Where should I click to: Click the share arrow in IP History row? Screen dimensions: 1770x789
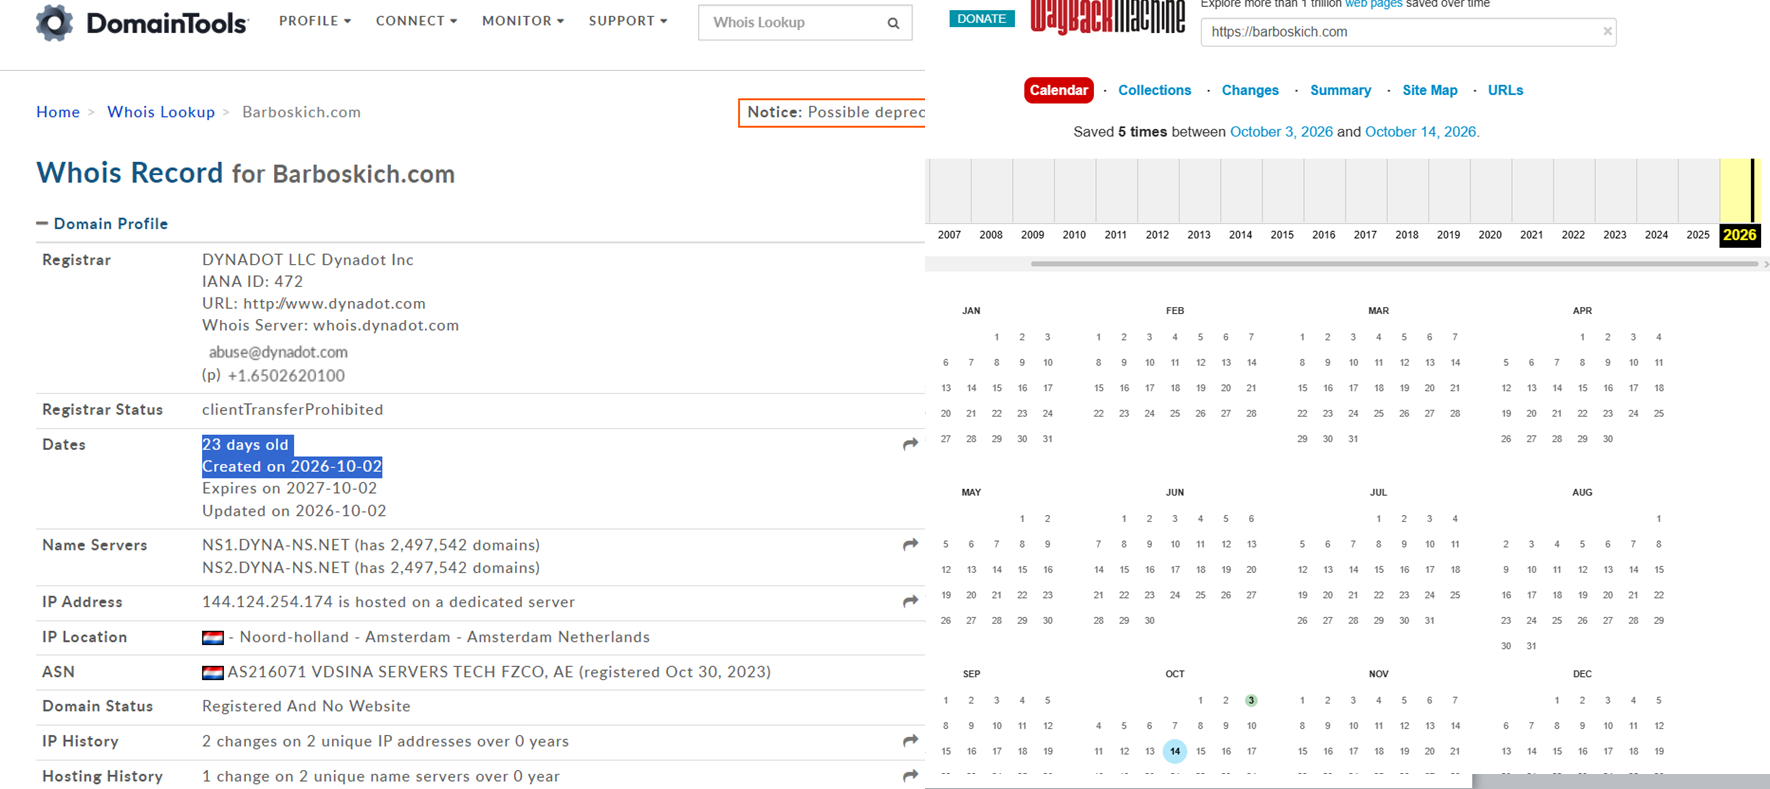point(910,741)
